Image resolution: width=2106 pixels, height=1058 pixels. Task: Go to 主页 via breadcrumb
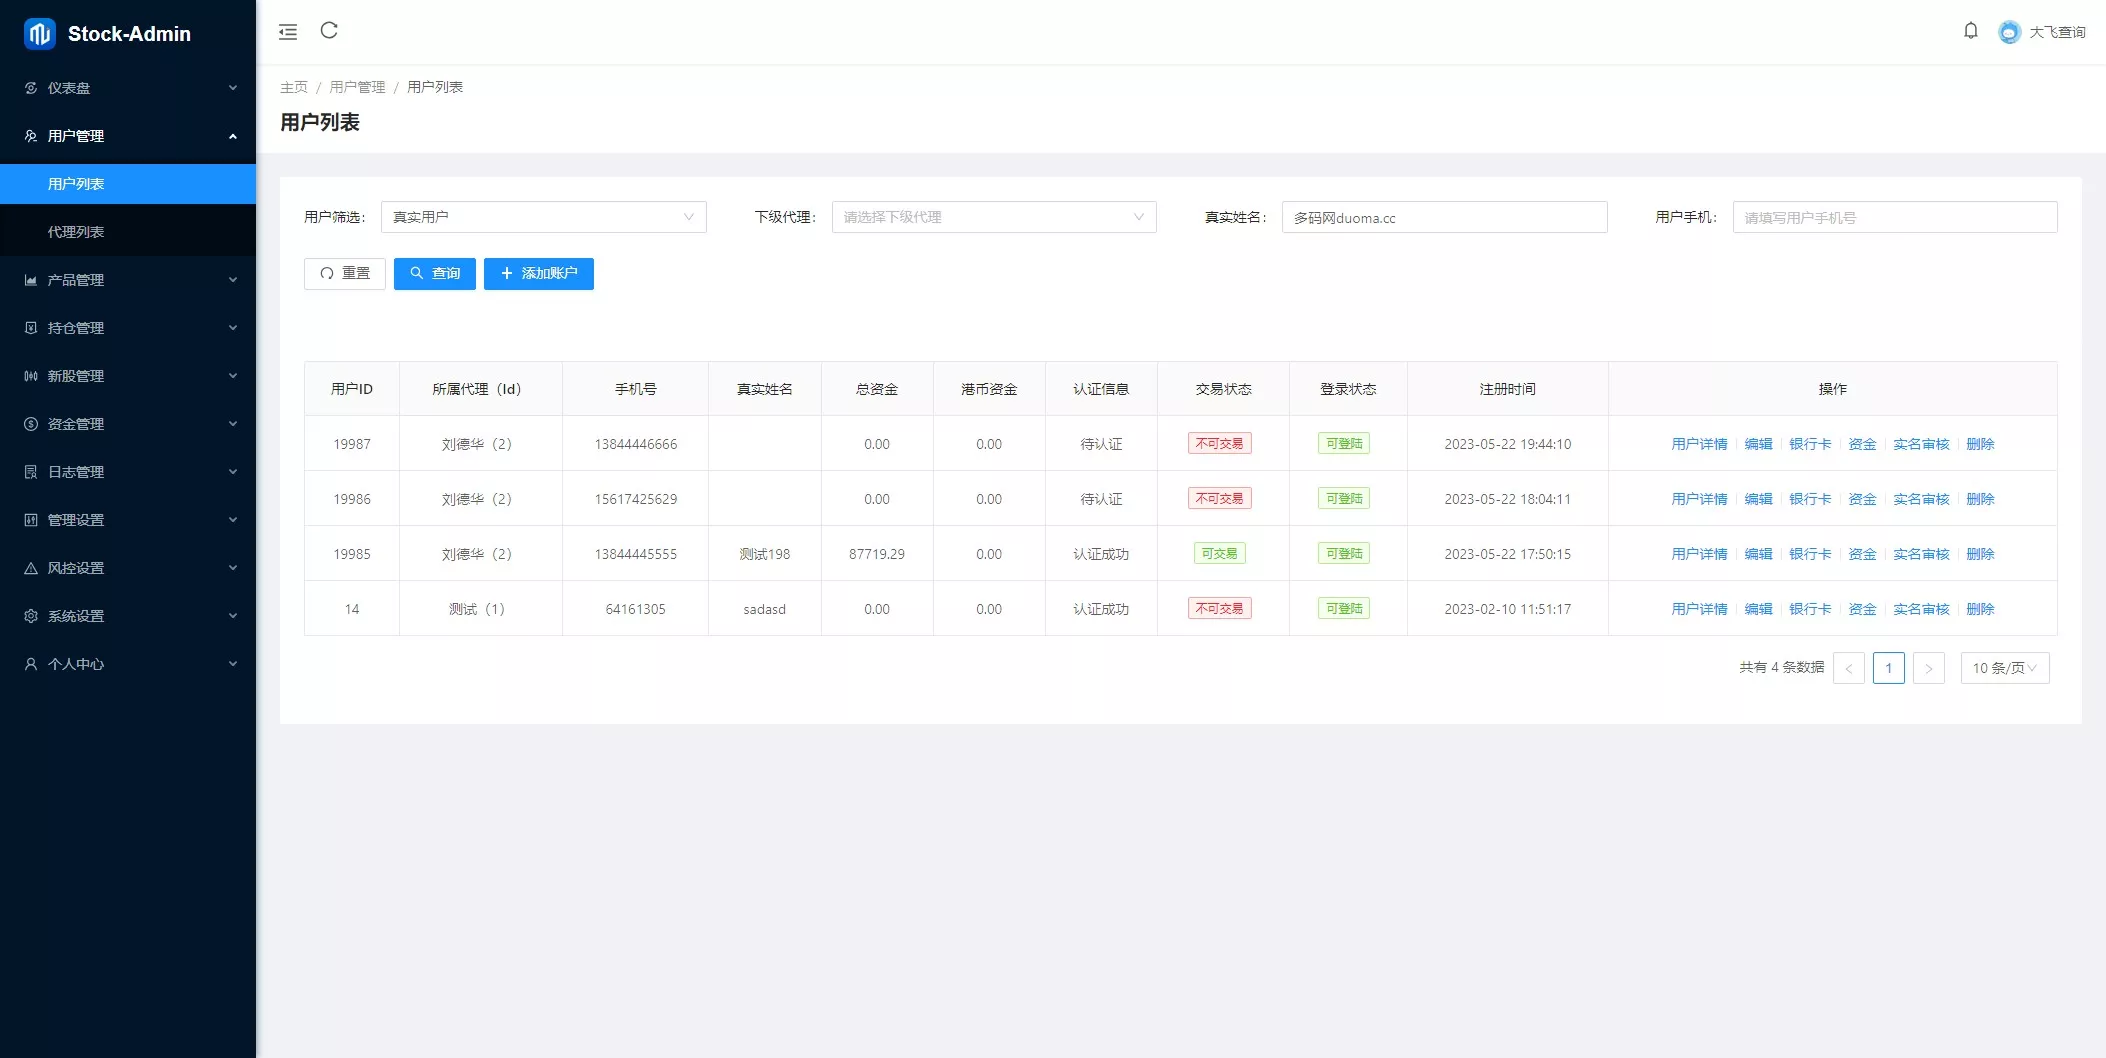pos(295,87)
